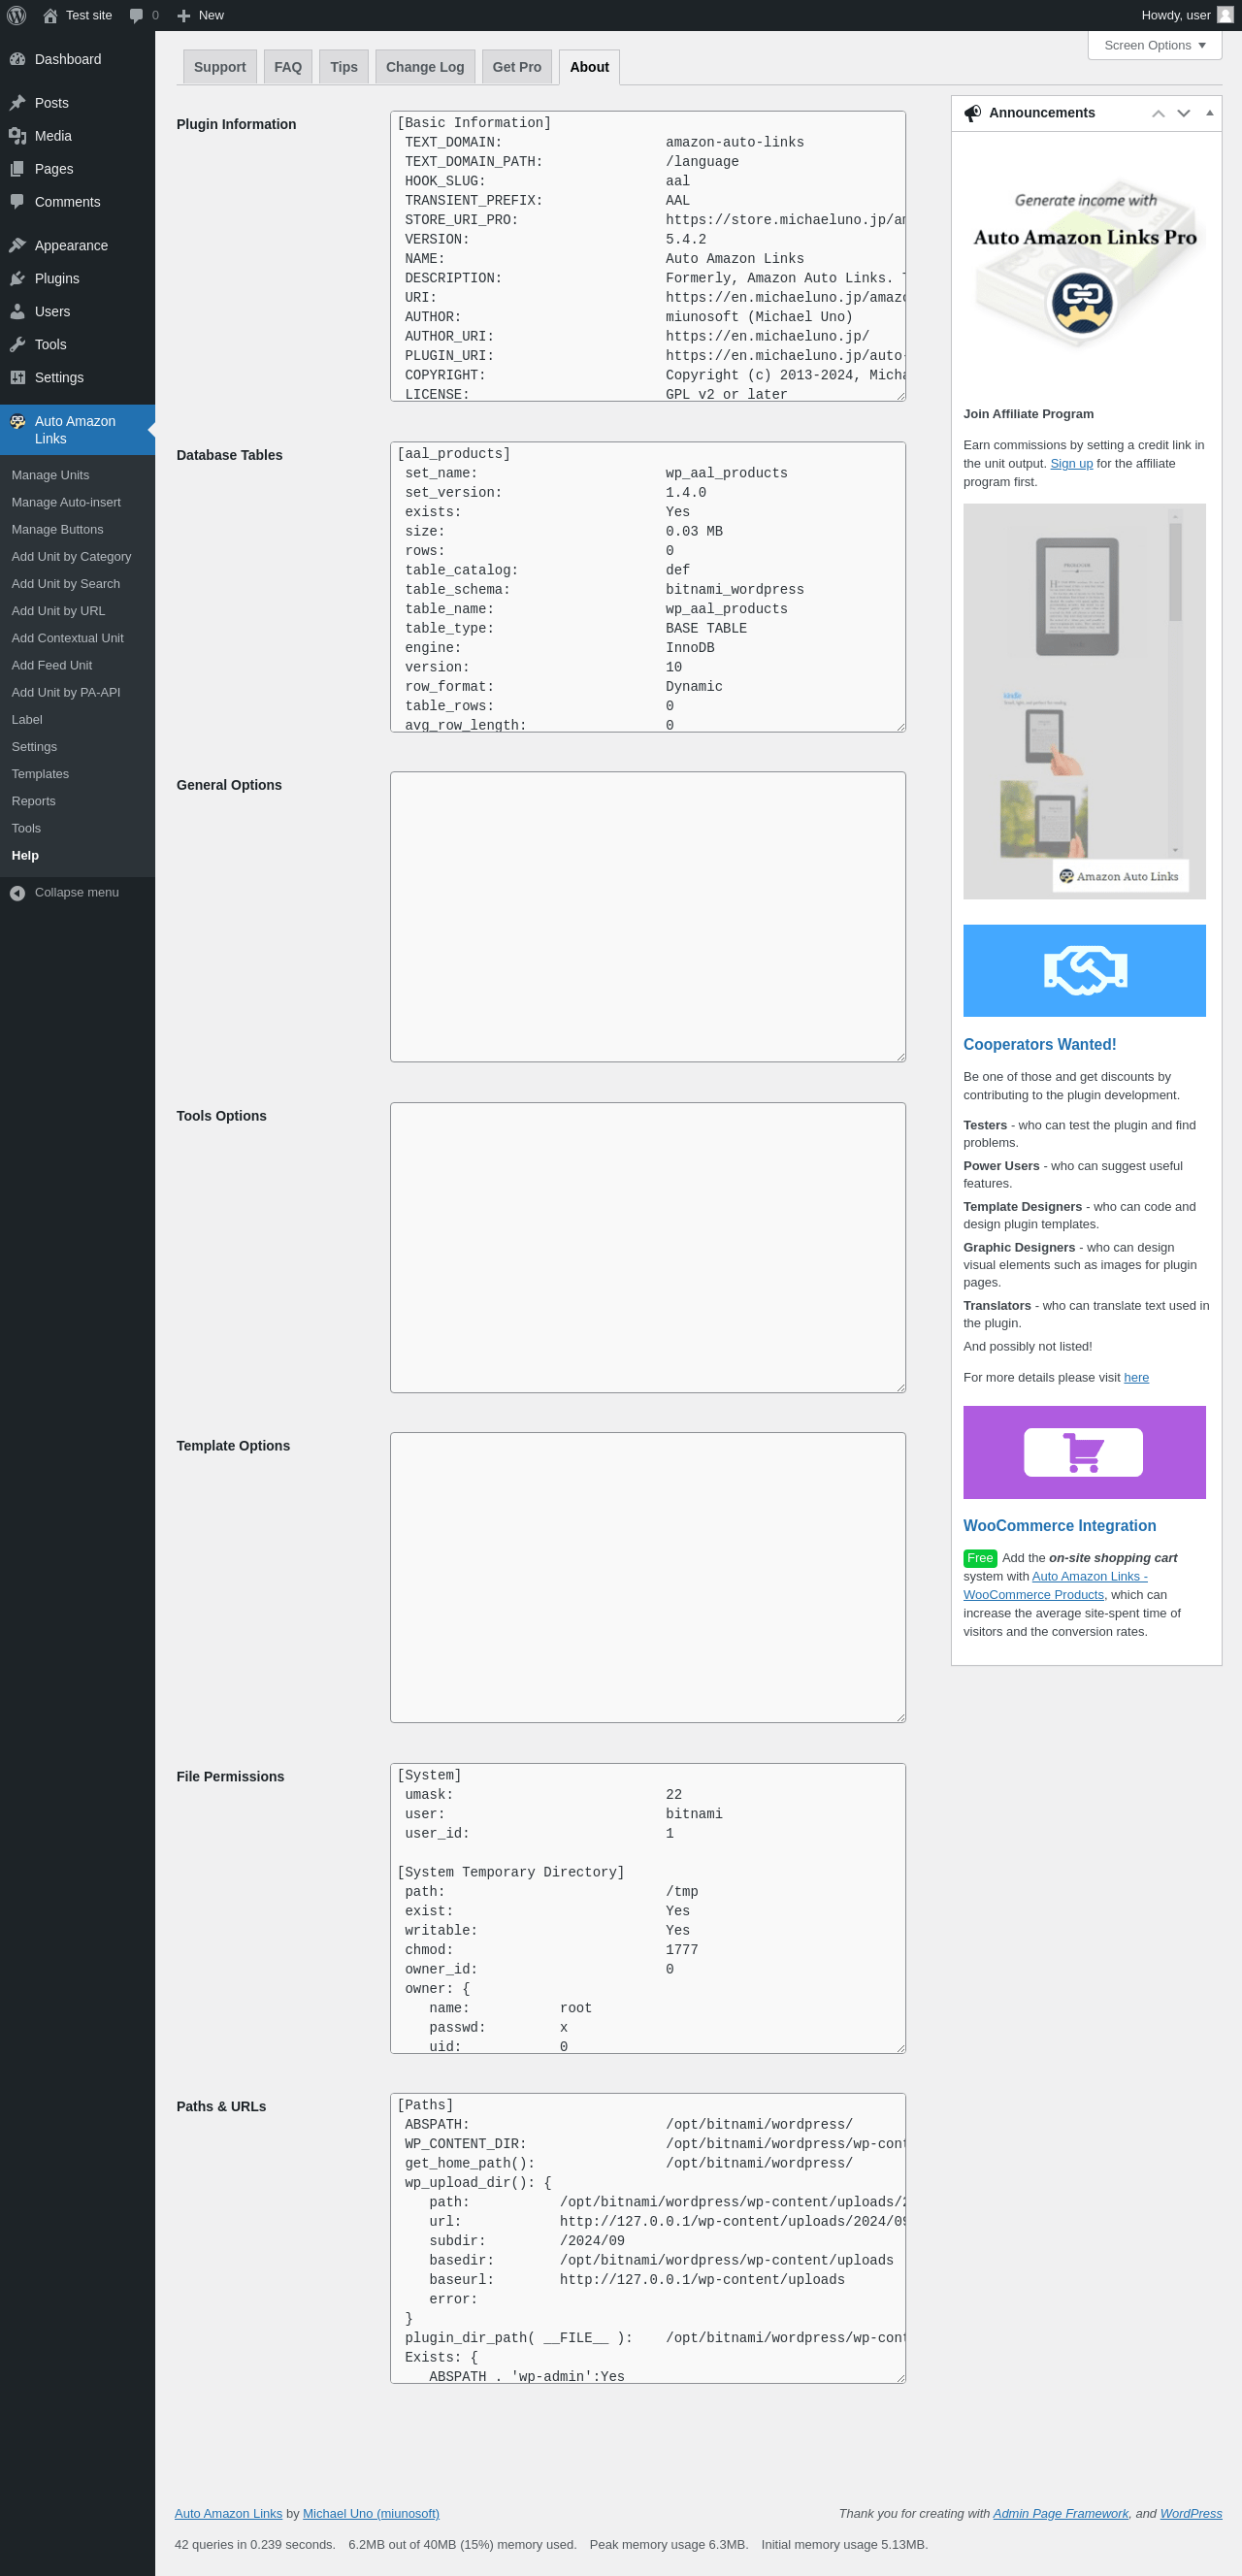Click the user avatar icon

[x=1225, y=15]
